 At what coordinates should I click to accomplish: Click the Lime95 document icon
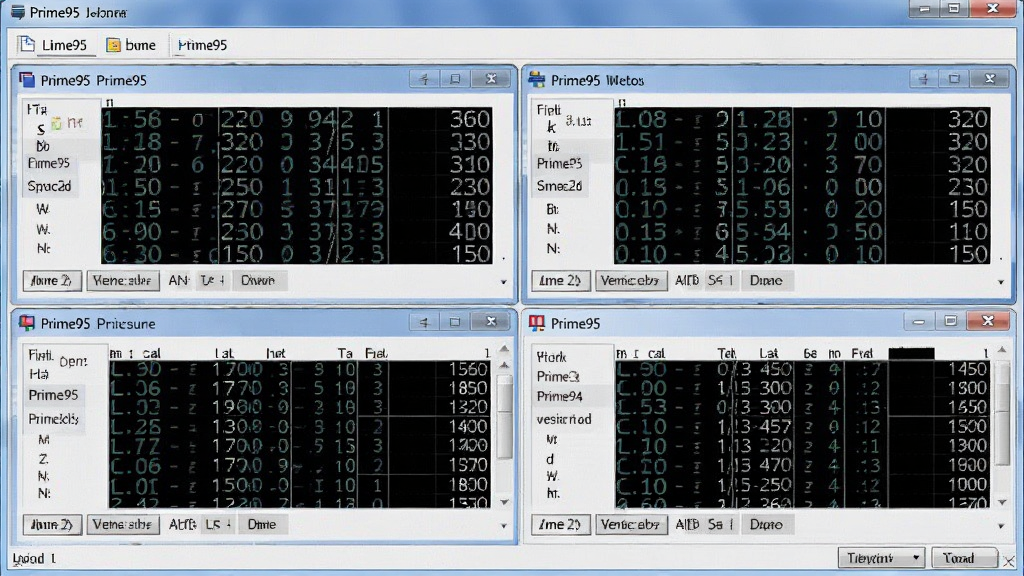tap(27, 44)
